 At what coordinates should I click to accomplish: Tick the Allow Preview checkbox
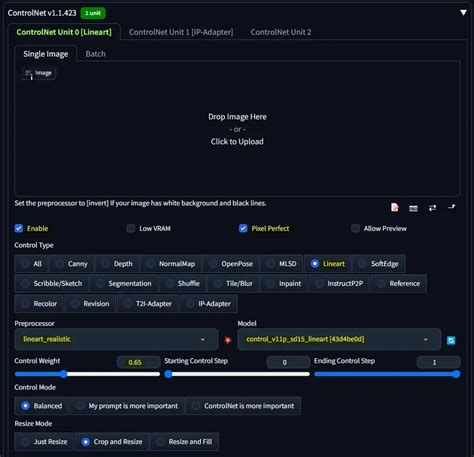point(355,228)
